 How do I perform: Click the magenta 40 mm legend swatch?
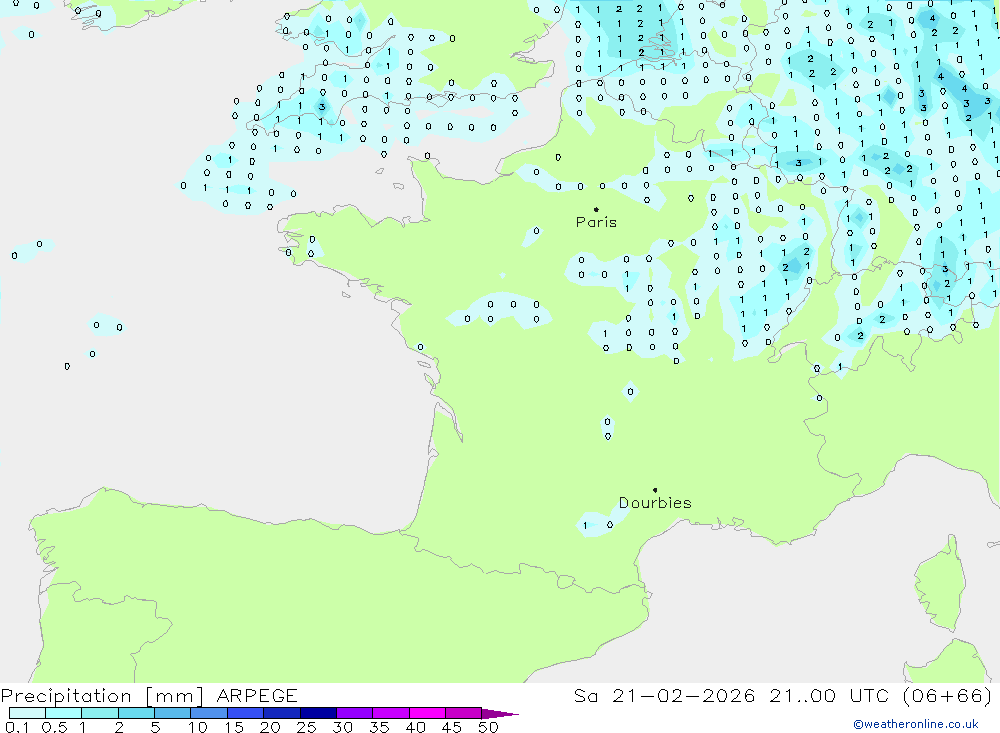[427, 713]
